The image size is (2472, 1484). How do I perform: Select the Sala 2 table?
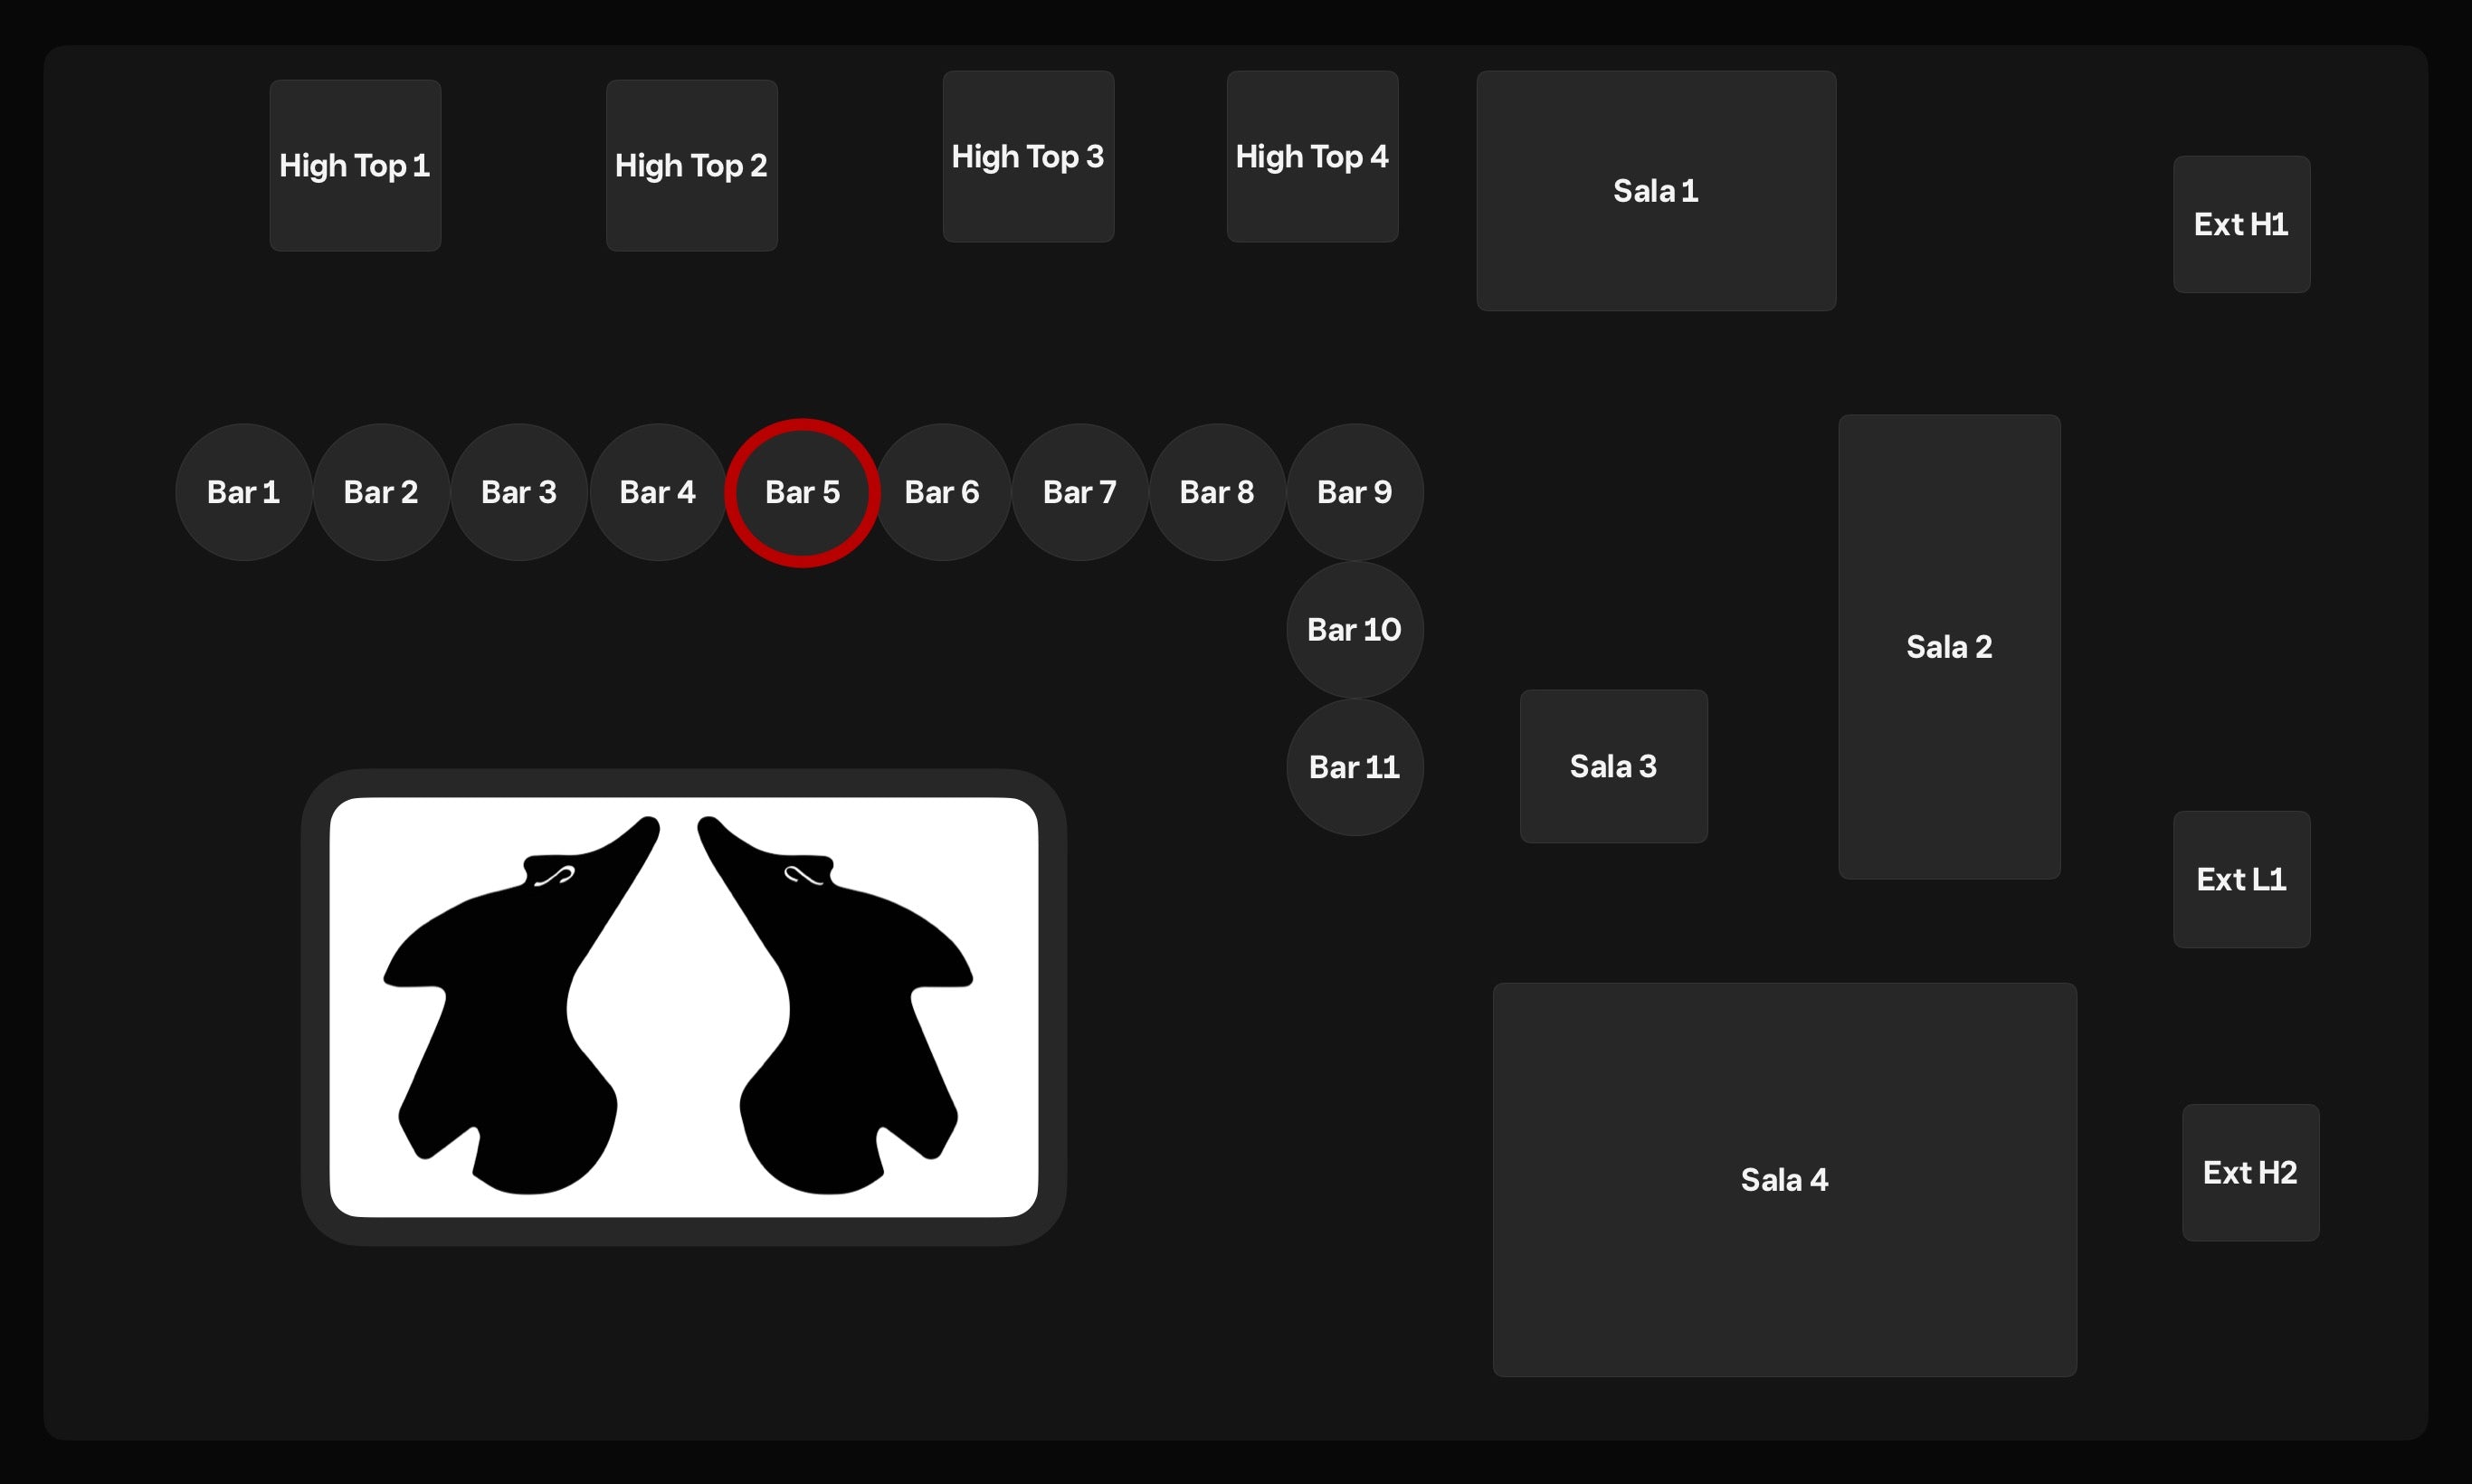click(1949, 647)
